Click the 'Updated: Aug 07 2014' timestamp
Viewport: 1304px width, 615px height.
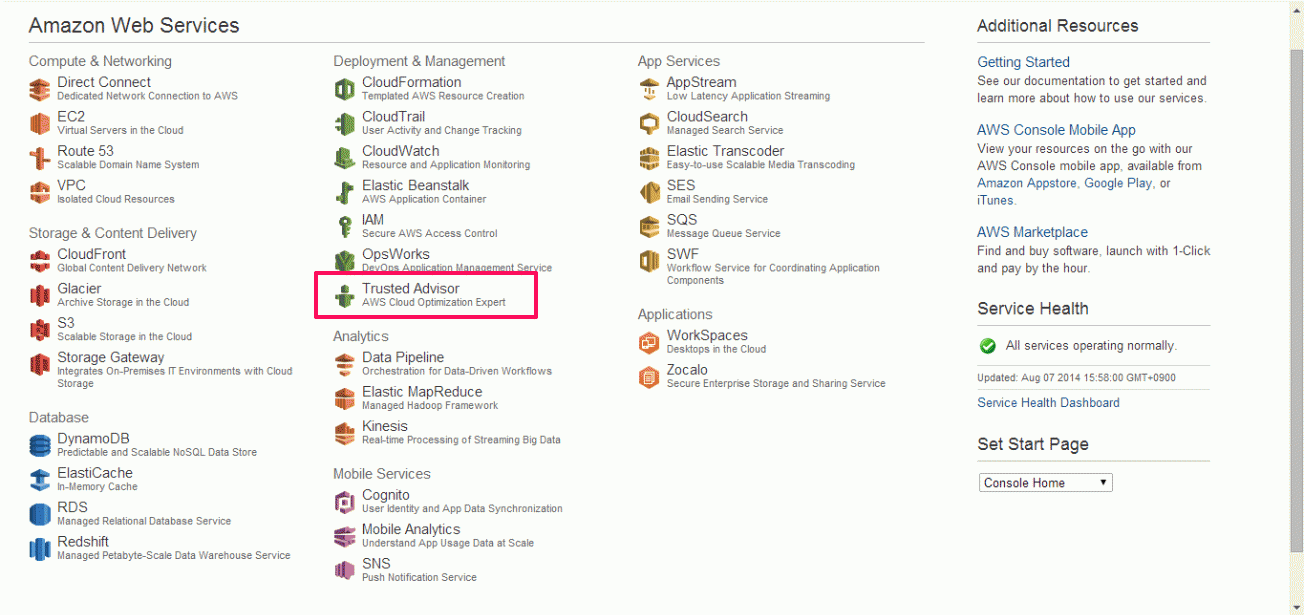(x=1076, y=377)
